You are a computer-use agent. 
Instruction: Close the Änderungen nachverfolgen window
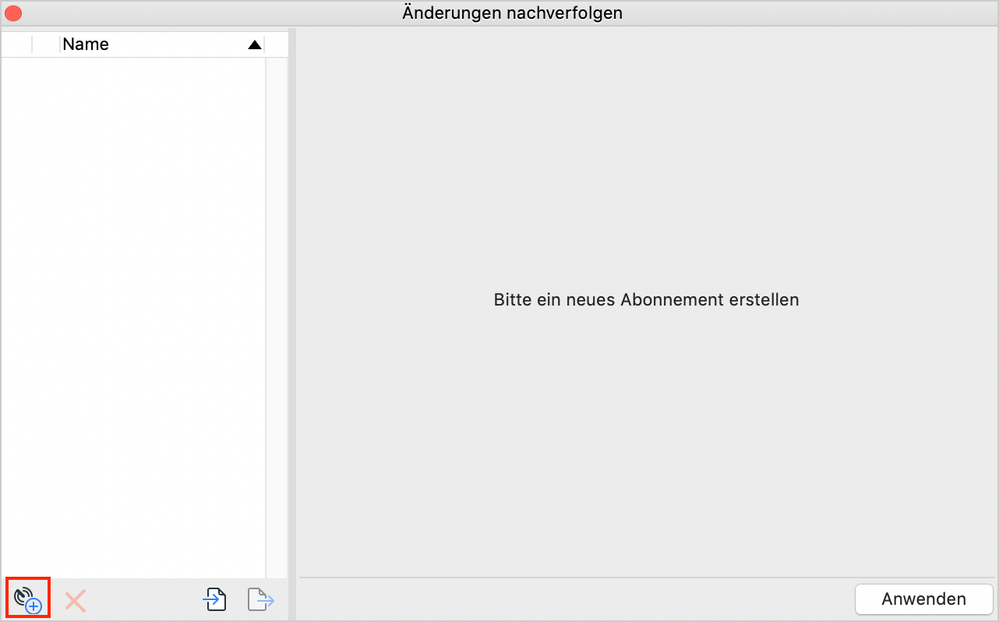tap(13, 13)
